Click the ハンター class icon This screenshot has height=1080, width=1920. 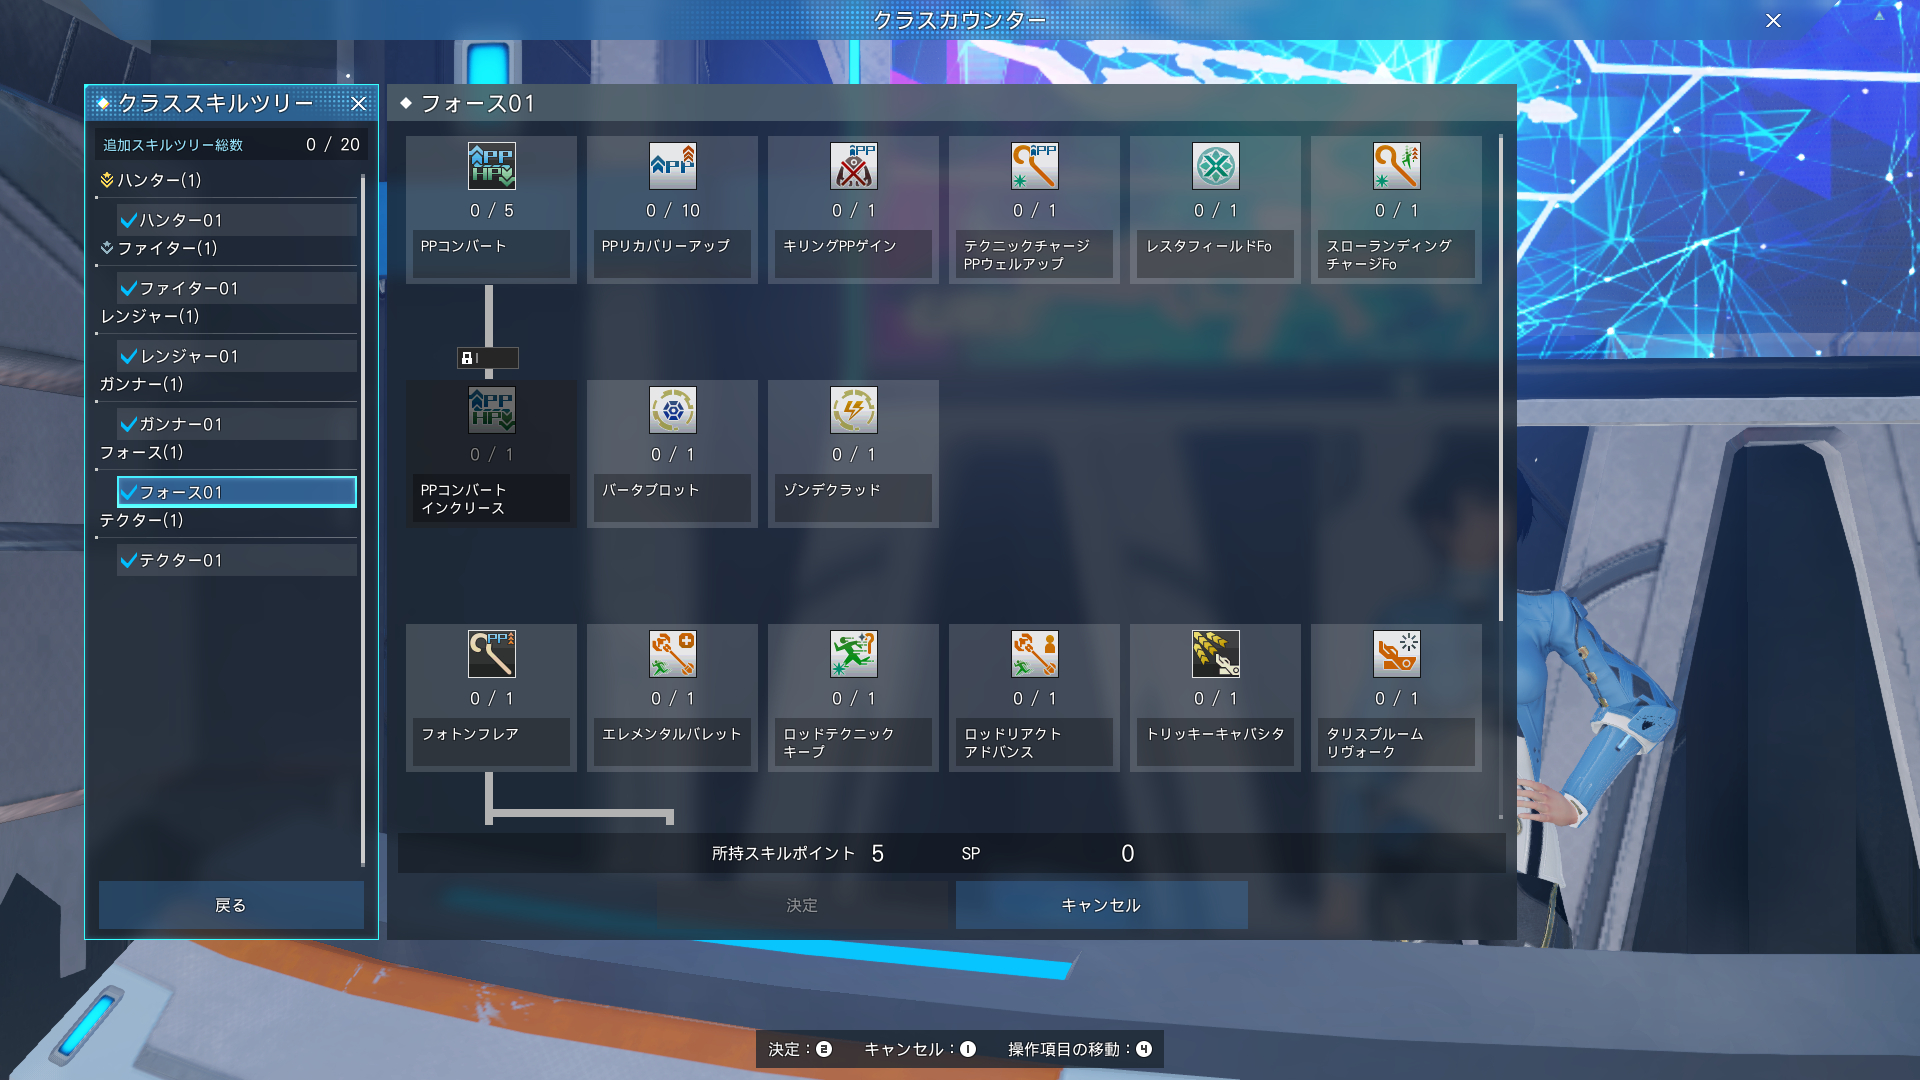[107, 180]
